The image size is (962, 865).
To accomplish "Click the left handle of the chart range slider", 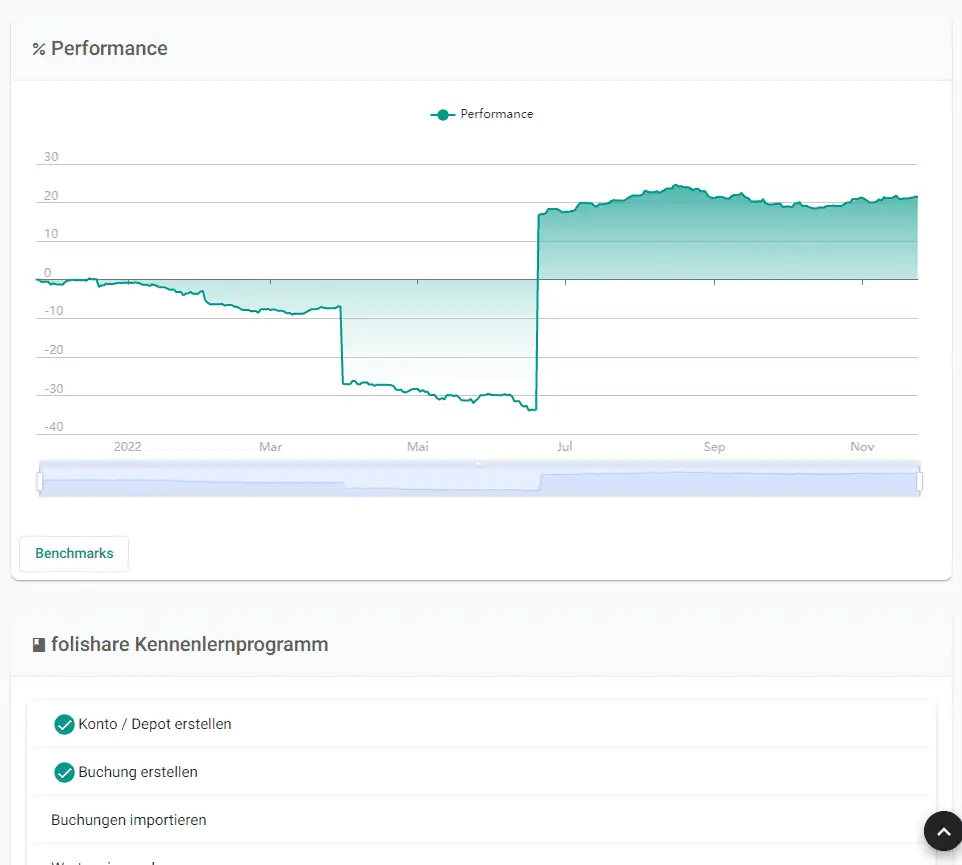I will (x=40, y=482).
